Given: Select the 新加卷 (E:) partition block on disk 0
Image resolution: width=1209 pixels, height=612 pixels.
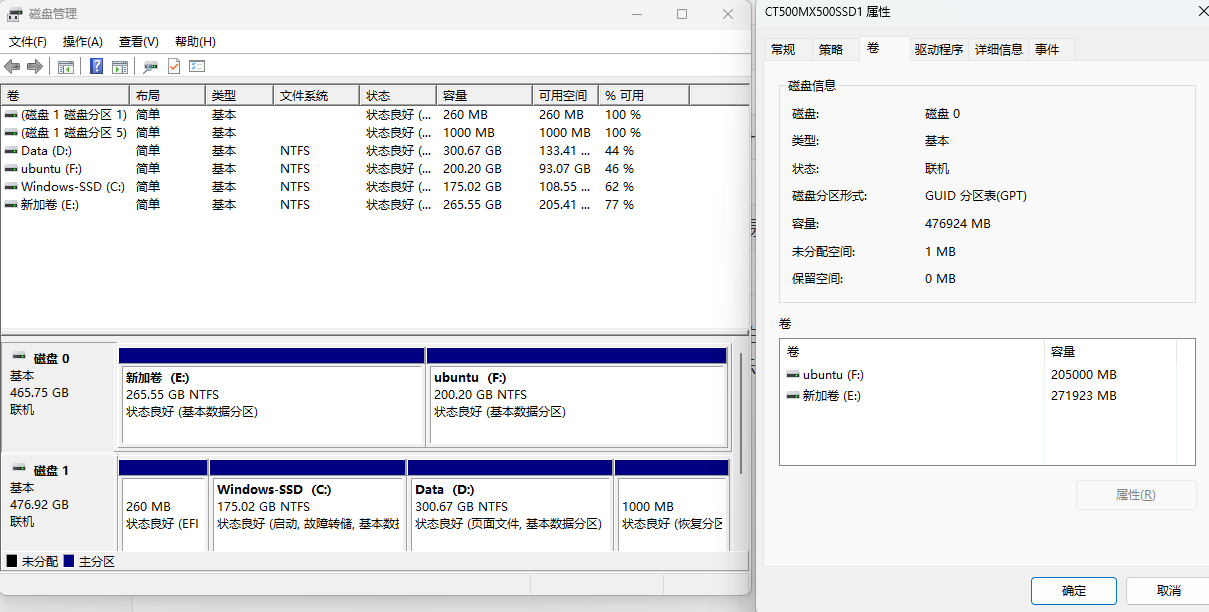Looking at the screenshot, I should [x=272, y=397].
